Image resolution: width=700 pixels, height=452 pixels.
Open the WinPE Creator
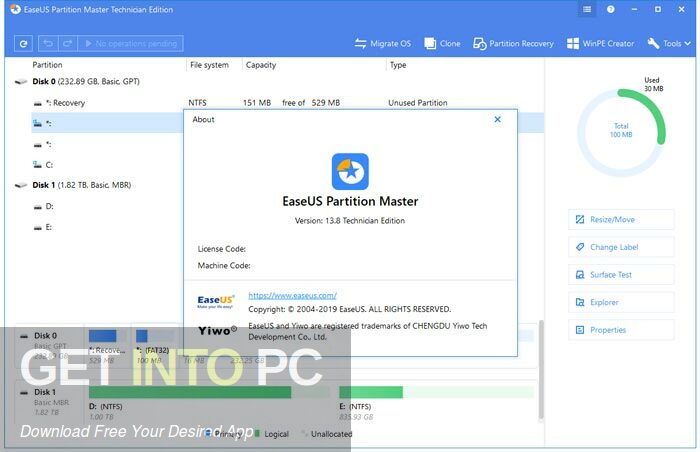pyautogui.click(x=600, y=43)
